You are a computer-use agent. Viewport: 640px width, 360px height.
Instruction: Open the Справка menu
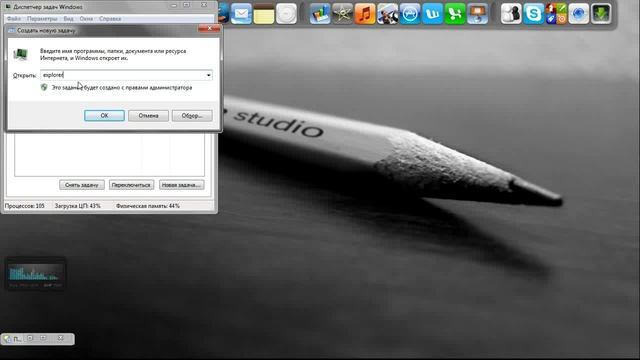coord(110,19)
